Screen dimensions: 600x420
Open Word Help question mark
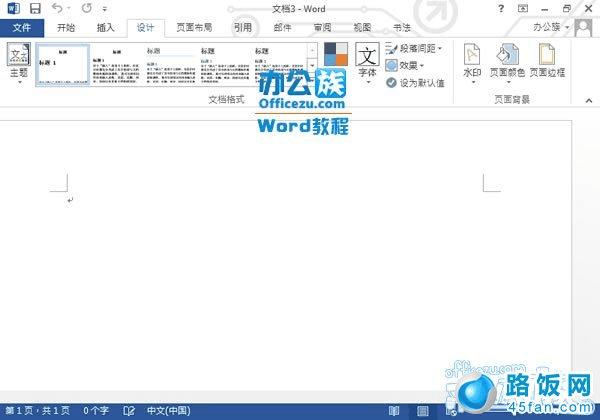(x=501, y=8)
